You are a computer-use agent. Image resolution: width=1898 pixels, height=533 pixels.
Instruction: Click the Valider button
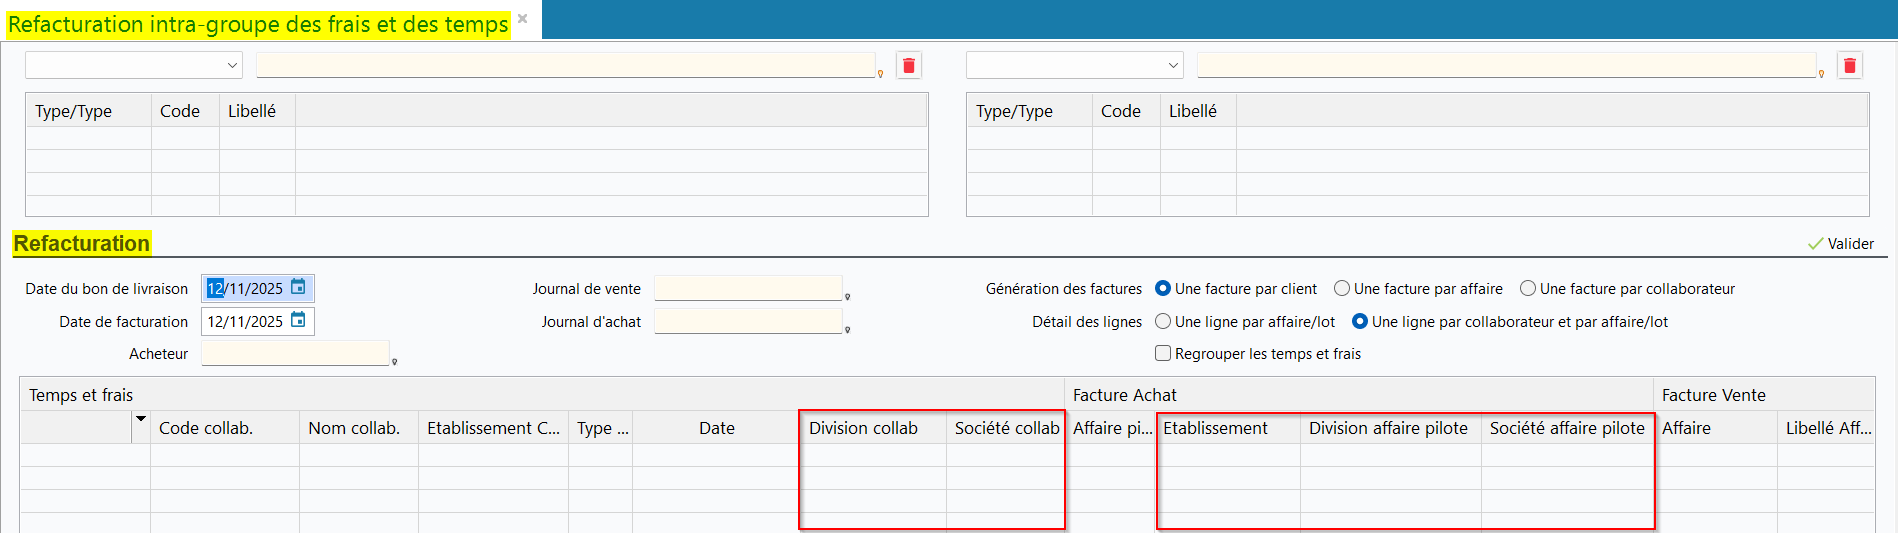[x=1840, y=244]
